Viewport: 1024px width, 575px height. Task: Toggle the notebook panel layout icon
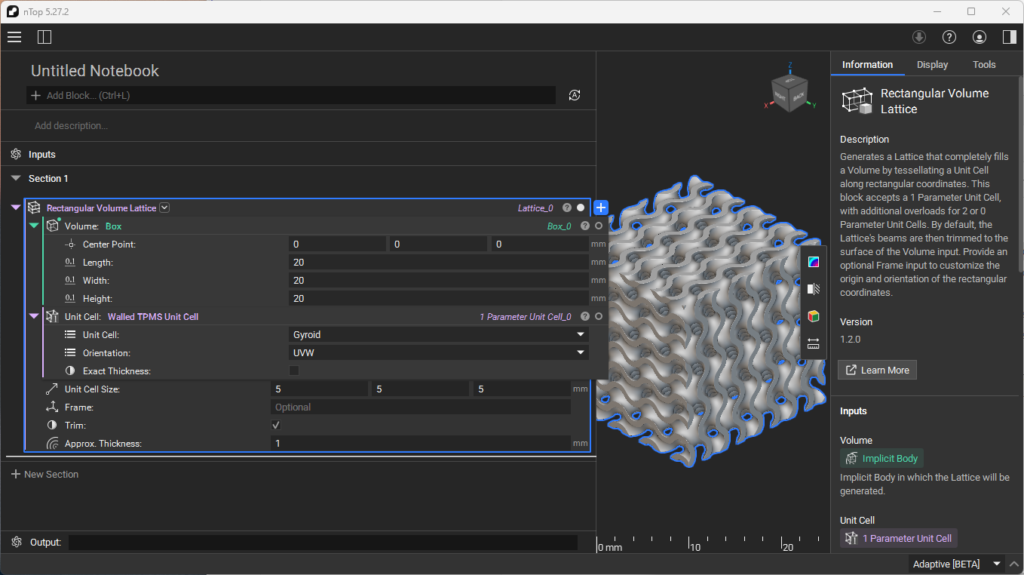click(44, 37)
